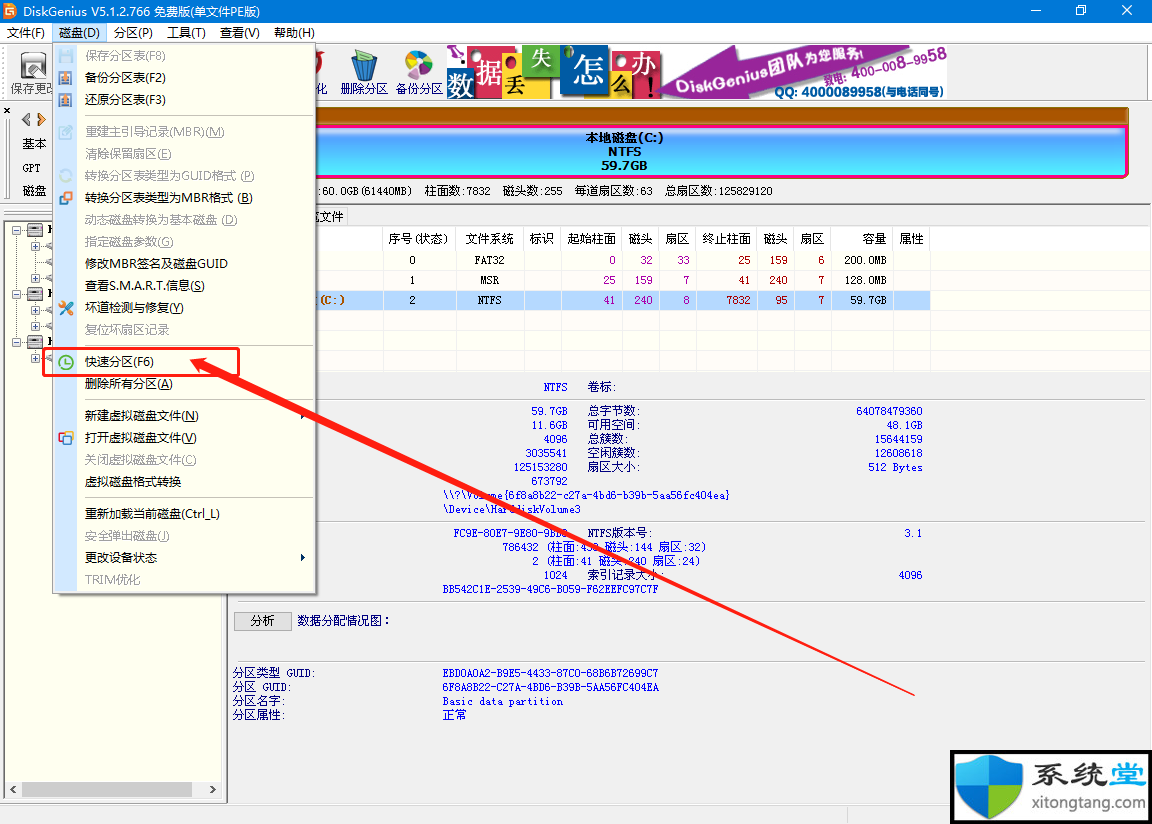Choose 重新加载当前磁盘(Ctrl_L)

coord(184,514)
